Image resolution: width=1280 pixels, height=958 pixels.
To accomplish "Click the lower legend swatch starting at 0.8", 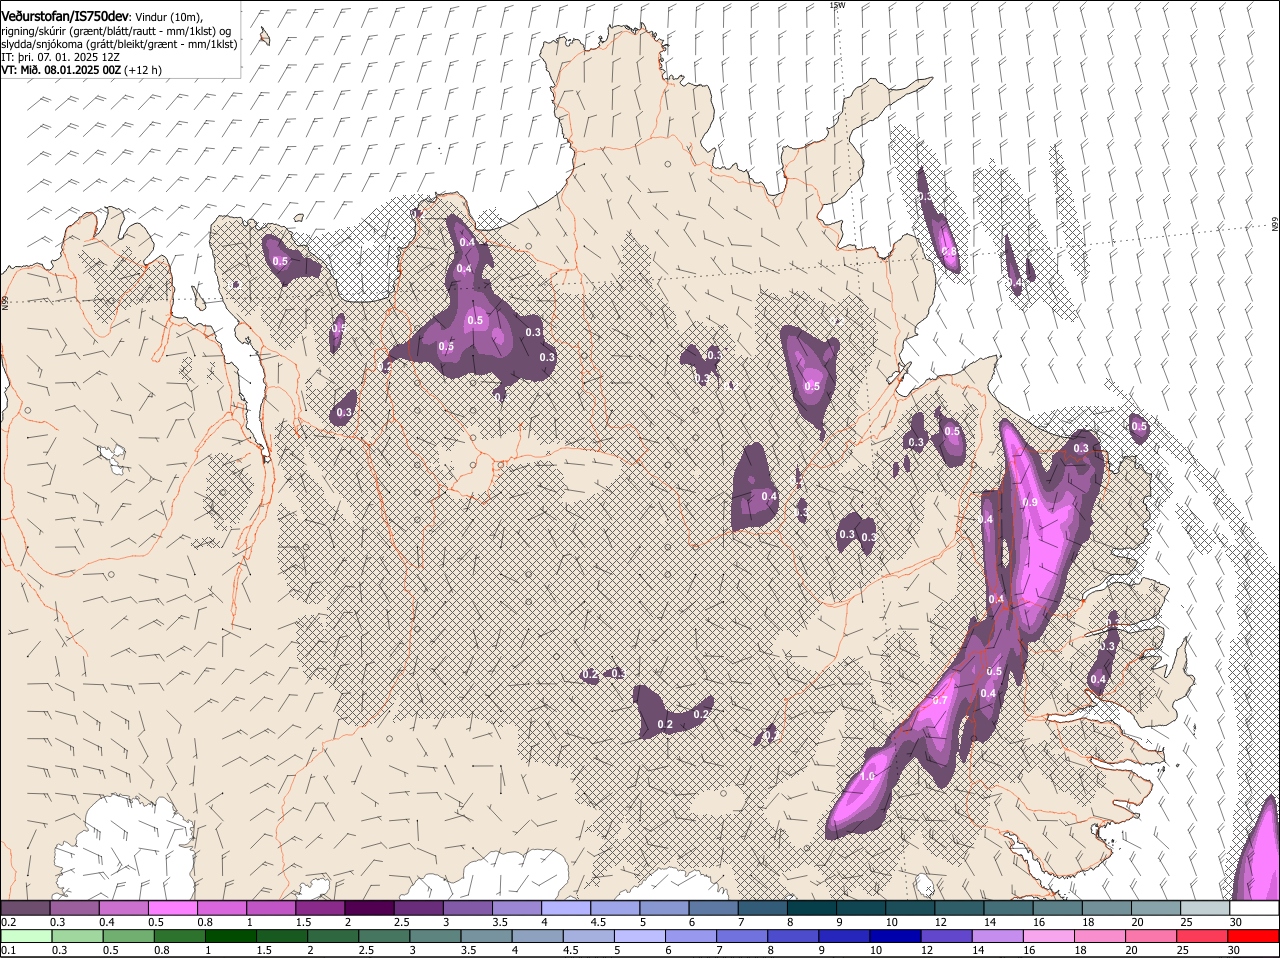I will (179, 936).
